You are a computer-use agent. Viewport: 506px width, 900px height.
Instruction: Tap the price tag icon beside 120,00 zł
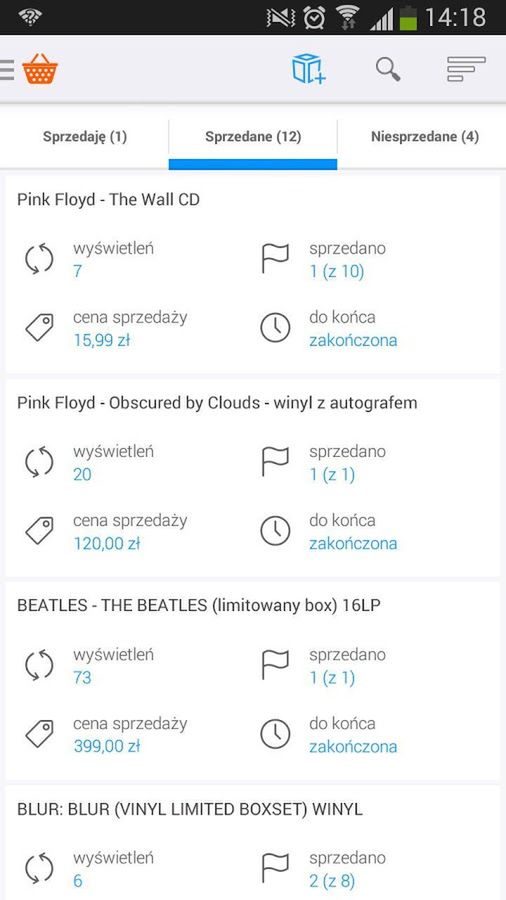(39, 531)
